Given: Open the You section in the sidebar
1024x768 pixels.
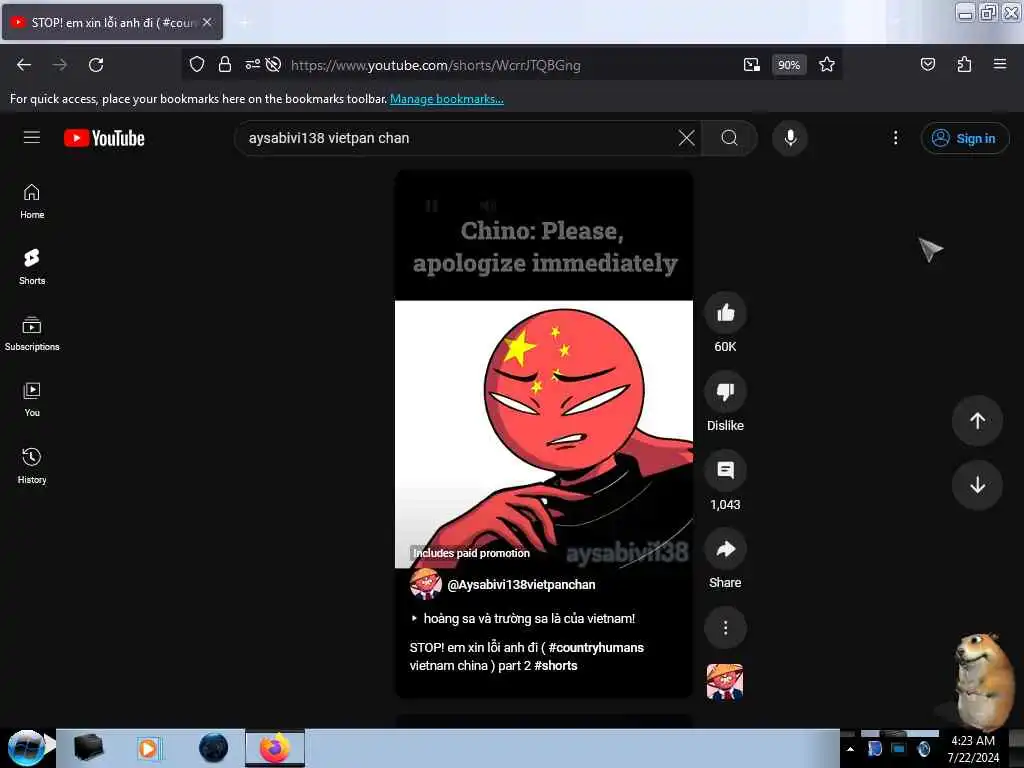Looking at the screenshot, I should (31, 399).
